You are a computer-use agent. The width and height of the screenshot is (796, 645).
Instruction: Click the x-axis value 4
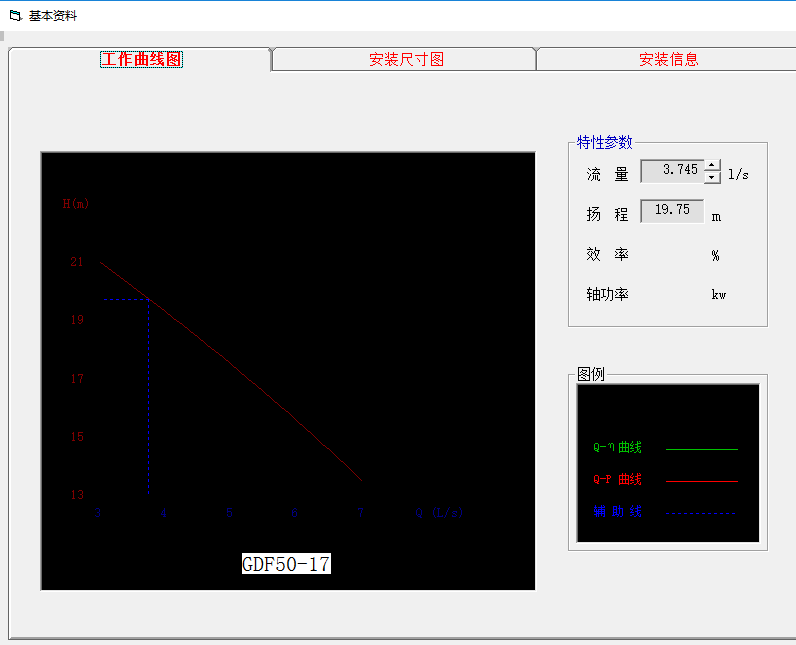pos(163,513)
